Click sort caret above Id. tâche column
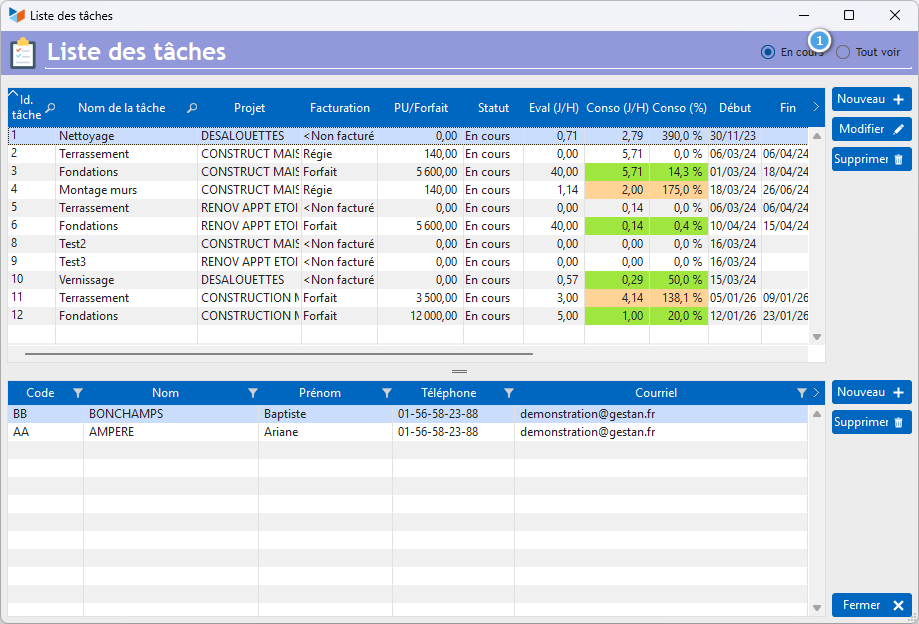The width and height of the screenshot is (919, 624). tap(13, 93)
